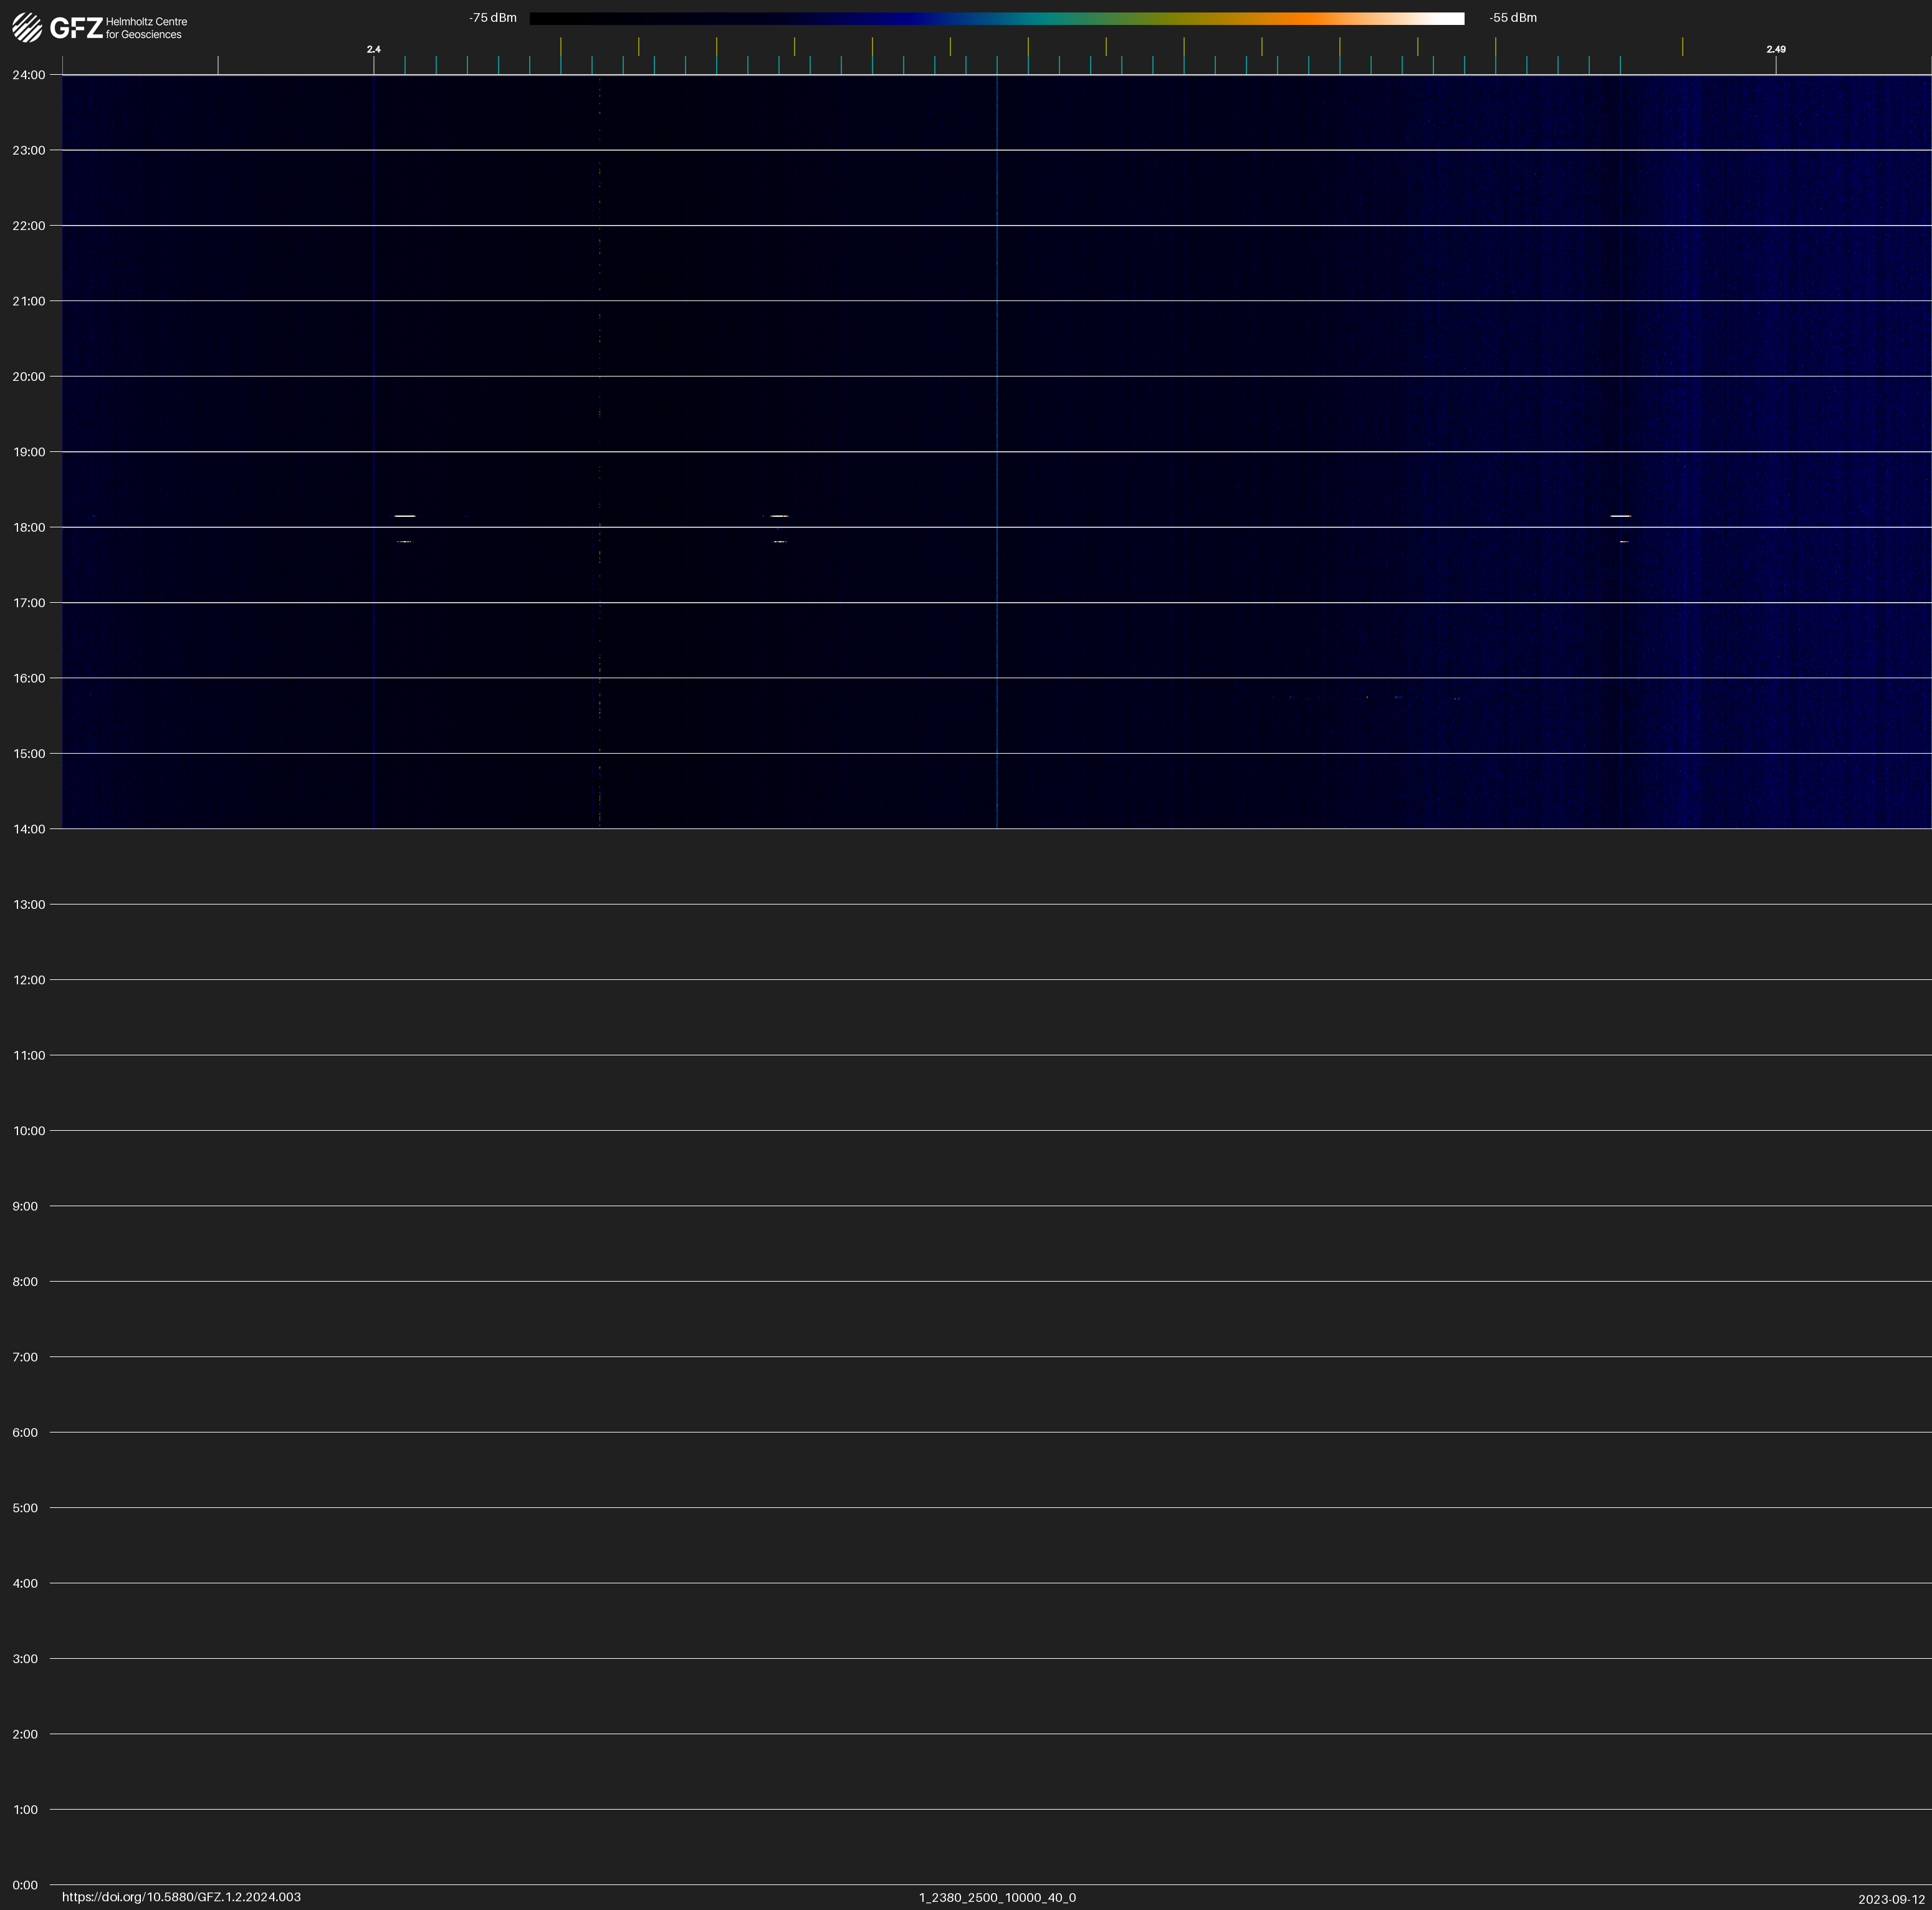This screenshot has height=1910, width=1932.
Task: Click the middle bright signal burst near 18:00
Action: tap(779, 516)
